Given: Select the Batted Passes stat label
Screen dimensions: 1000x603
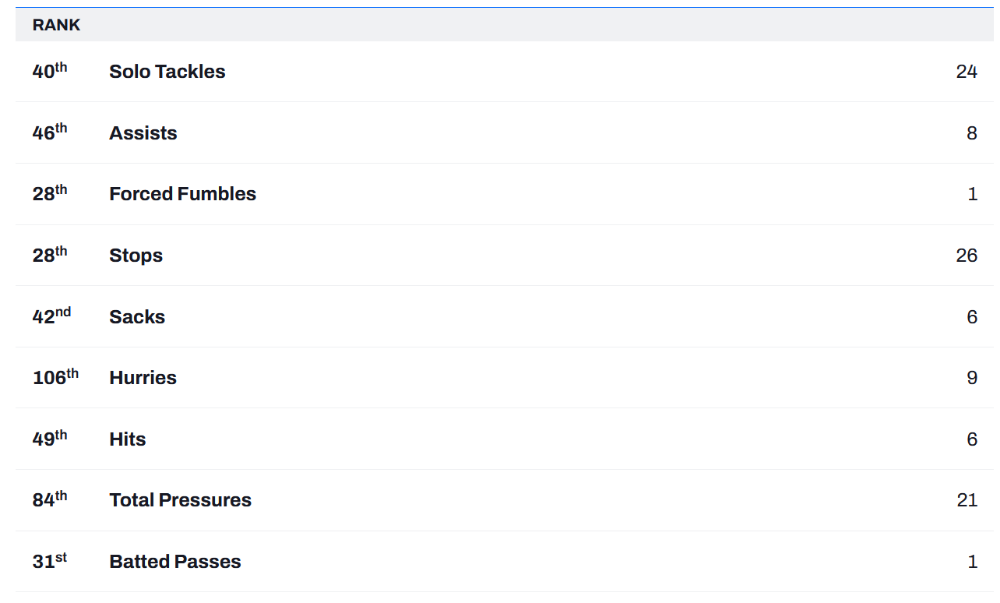Looking at the screenshot, I should pyautogui.click(x=175, y=562).
